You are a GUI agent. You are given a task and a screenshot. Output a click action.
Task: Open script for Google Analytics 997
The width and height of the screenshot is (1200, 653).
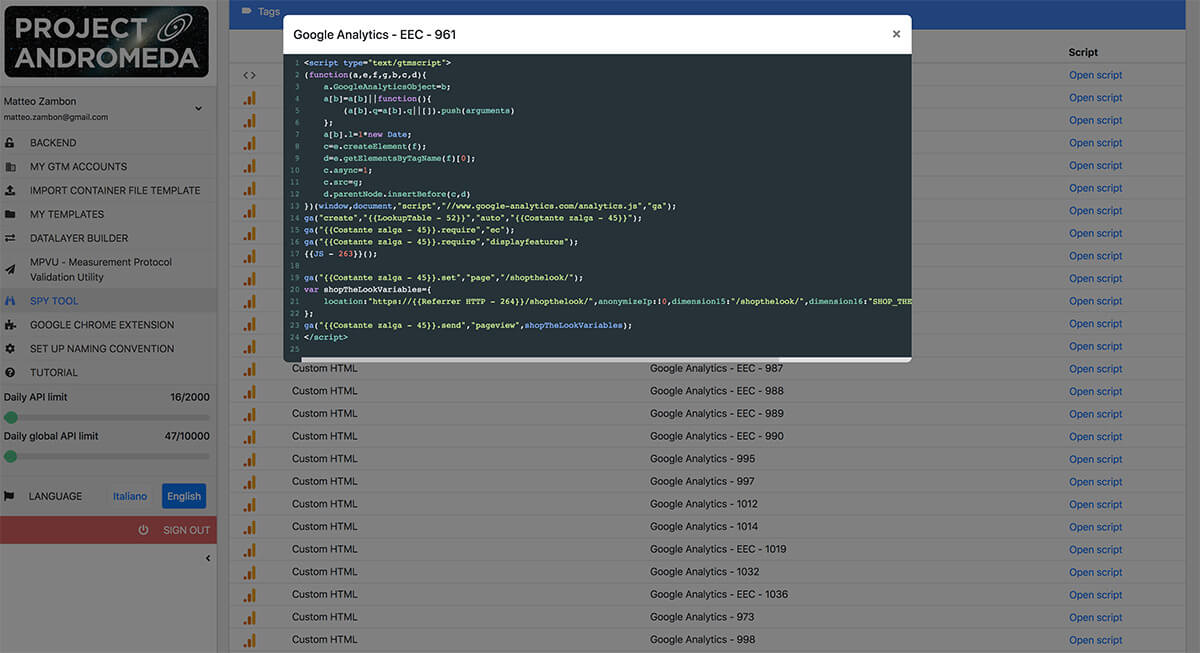pos(1096,482)
